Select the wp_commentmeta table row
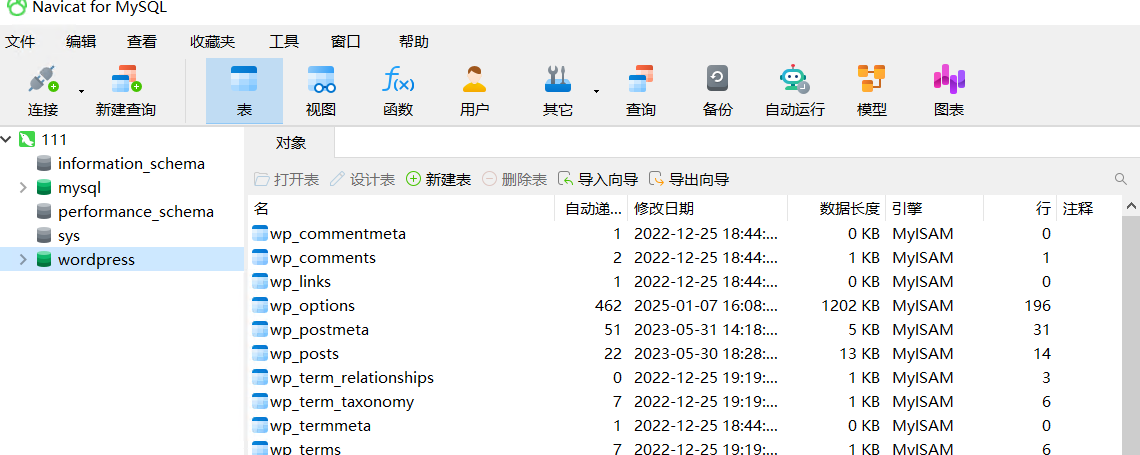 (686, 233)
